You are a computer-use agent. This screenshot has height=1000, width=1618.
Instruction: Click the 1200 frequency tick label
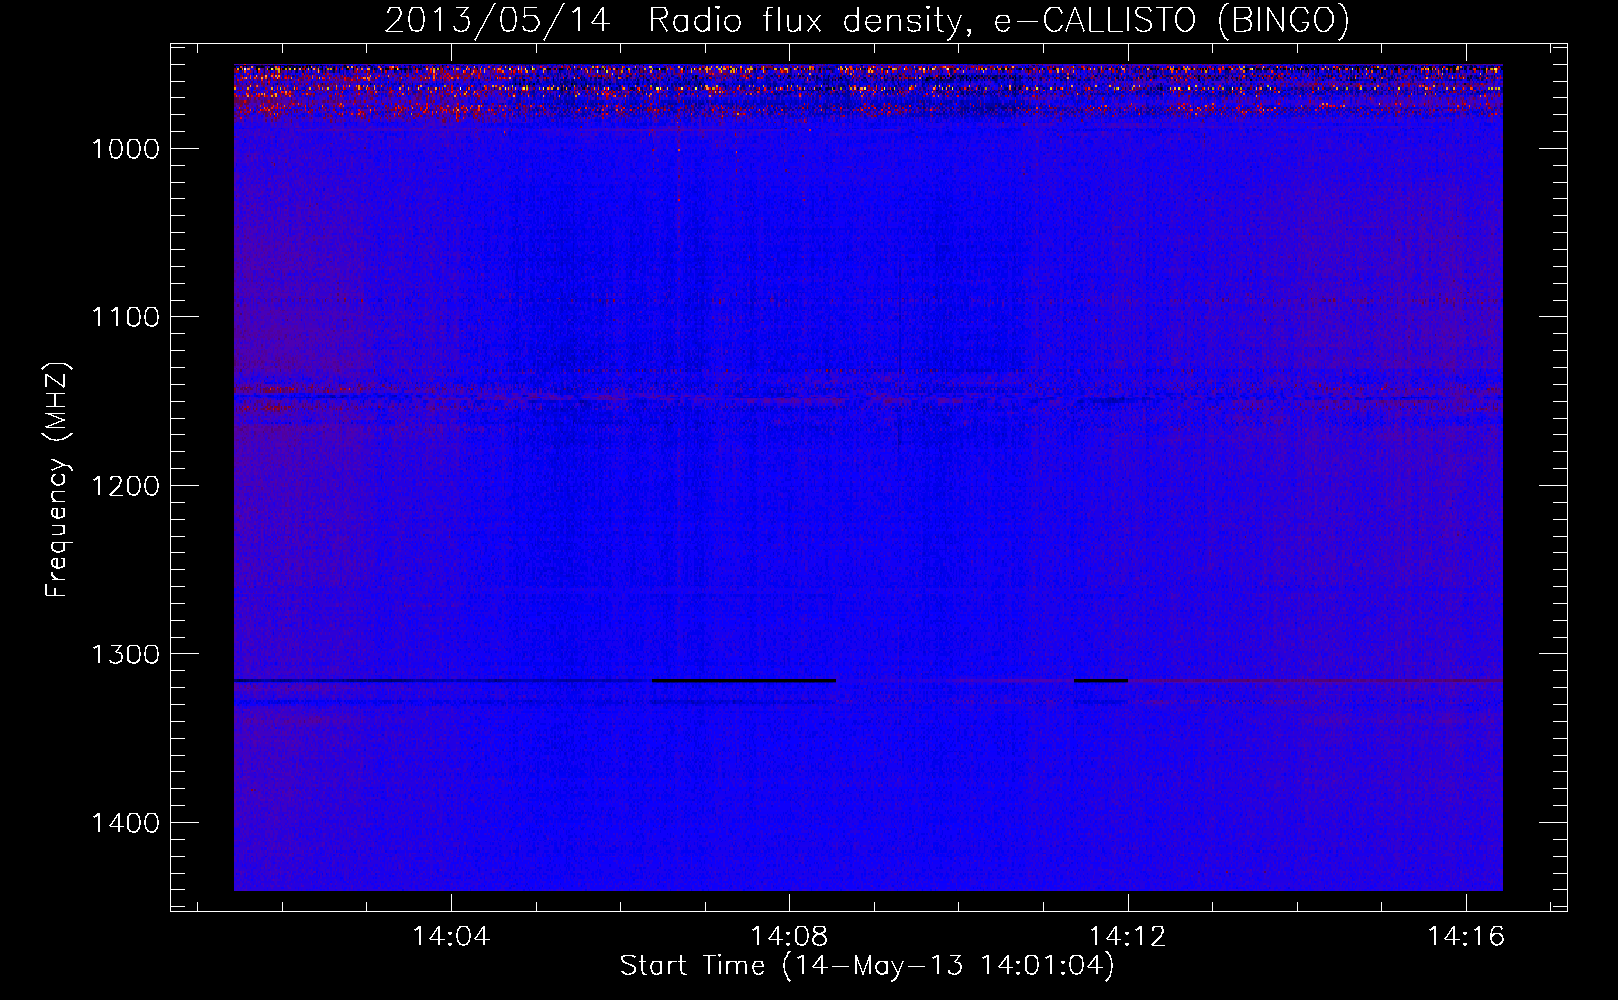[125, 486]
